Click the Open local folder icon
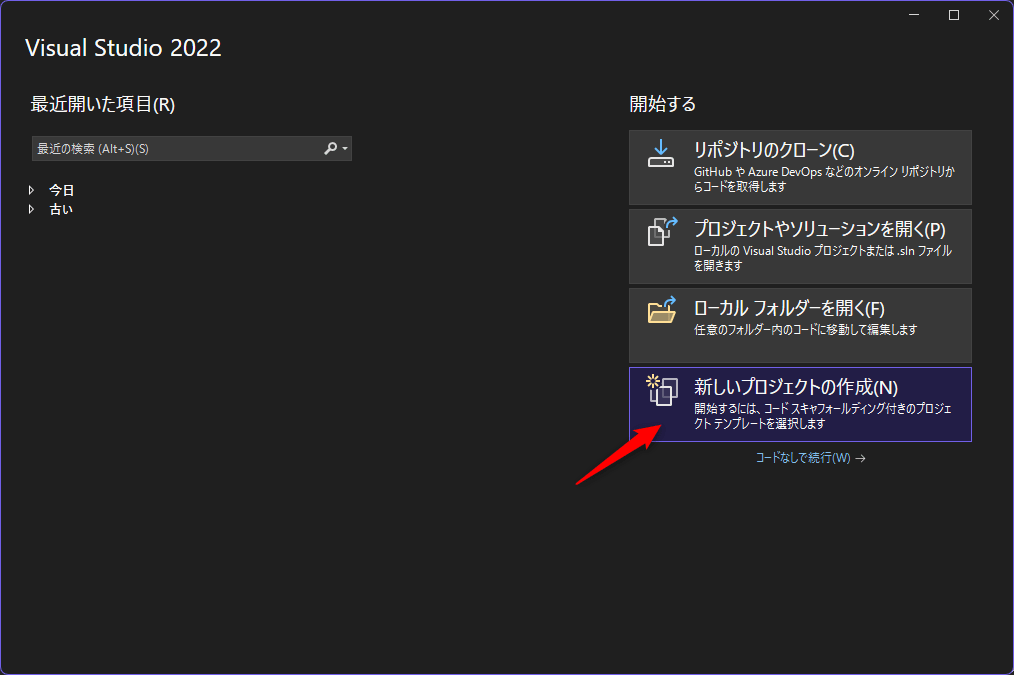 point(662,310)
